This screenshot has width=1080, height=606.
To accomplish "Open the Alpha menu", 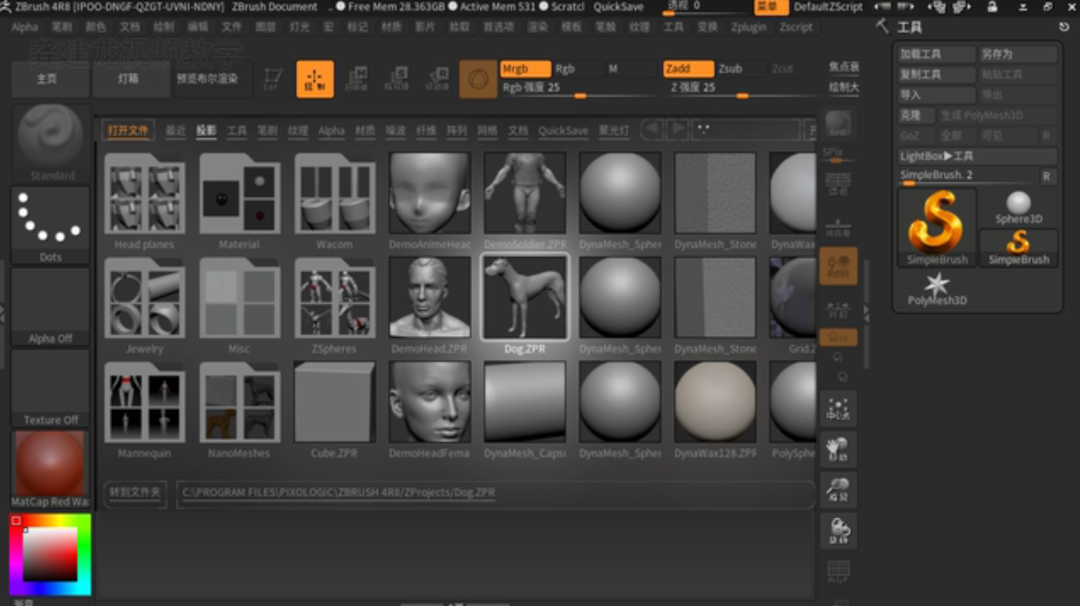I will pos(25,27).
